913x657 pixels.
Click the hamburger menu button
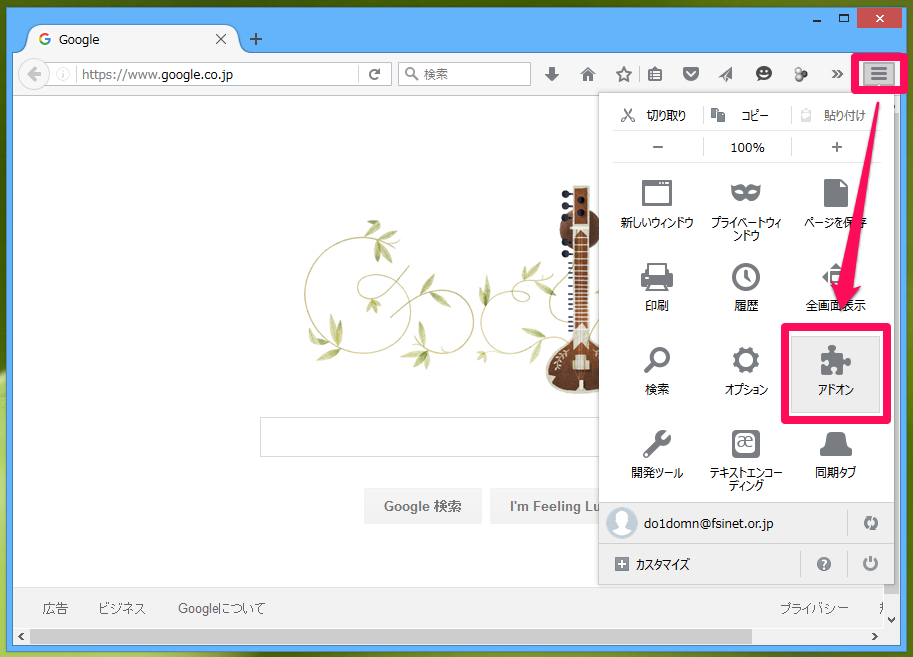point(878,74)
